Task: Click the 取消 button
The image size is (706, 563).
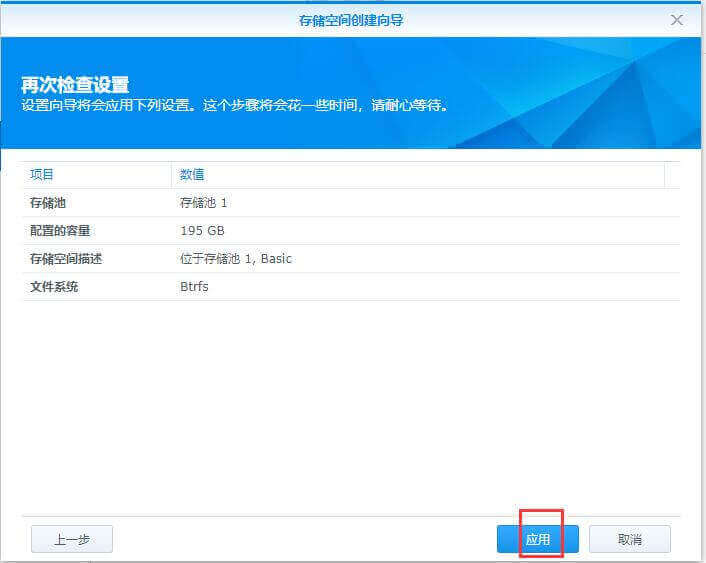Action: 629,539
